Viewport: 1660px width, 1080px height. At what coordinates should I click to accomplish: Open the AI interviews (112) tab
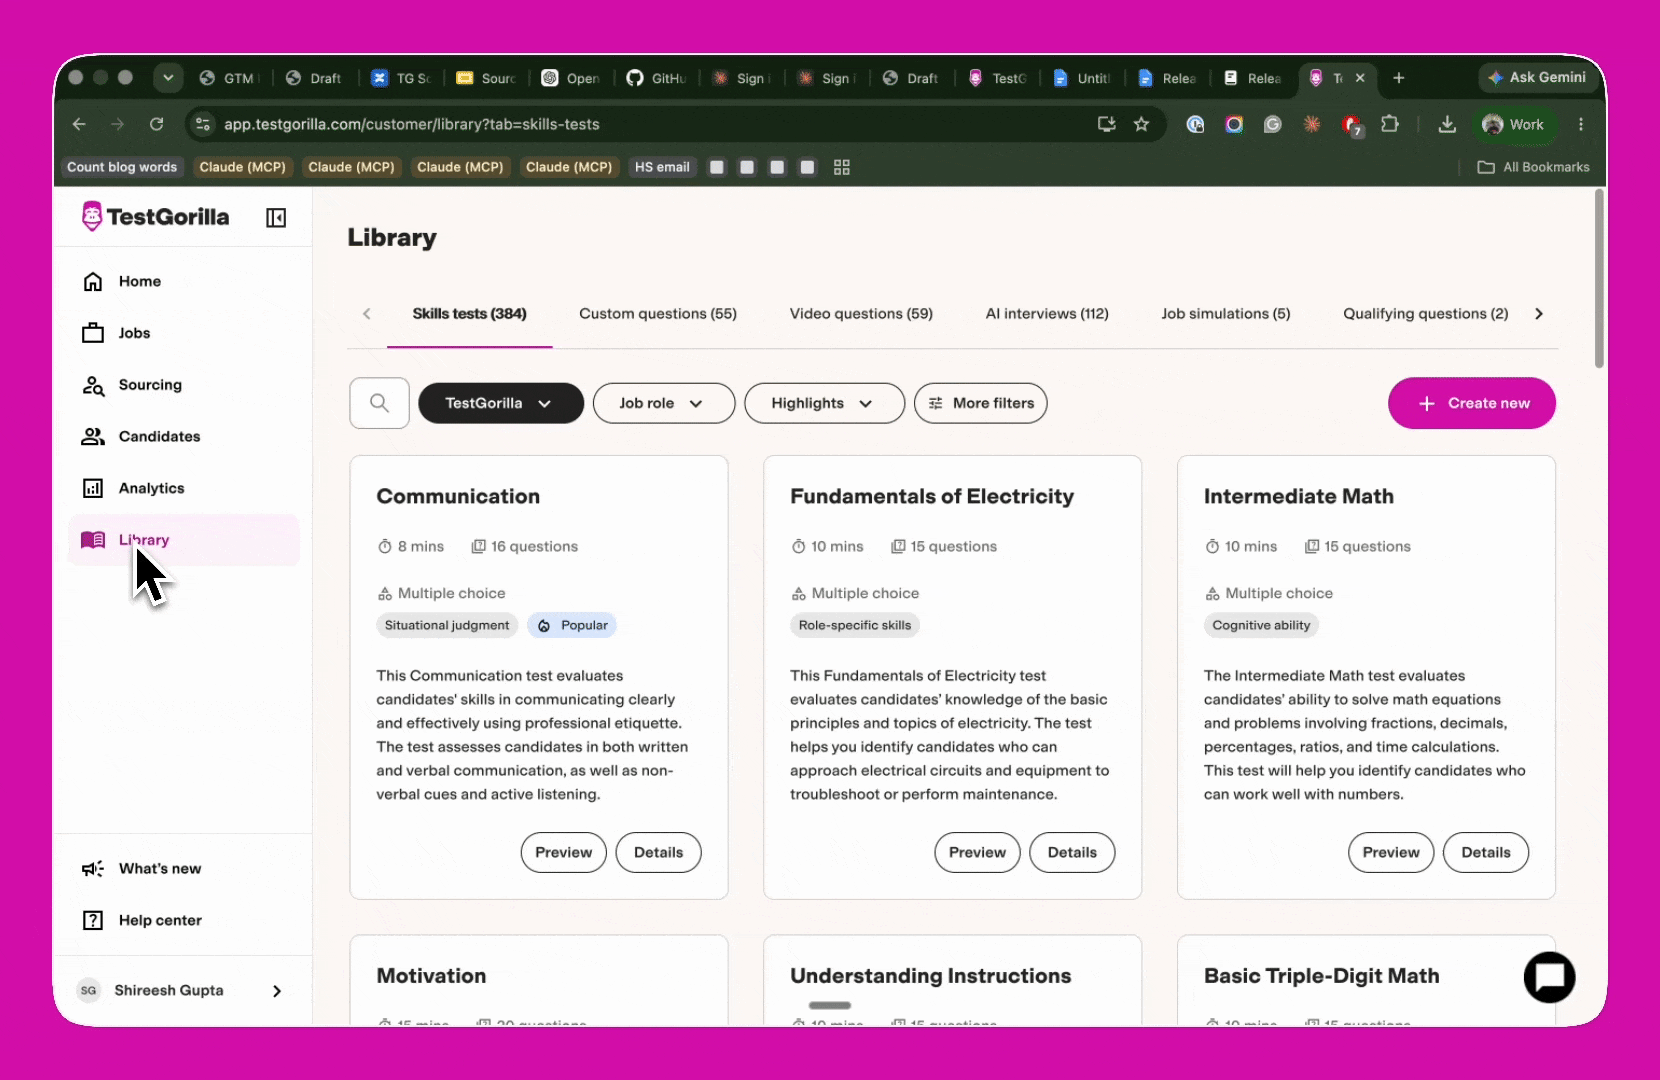(1047, 314)
